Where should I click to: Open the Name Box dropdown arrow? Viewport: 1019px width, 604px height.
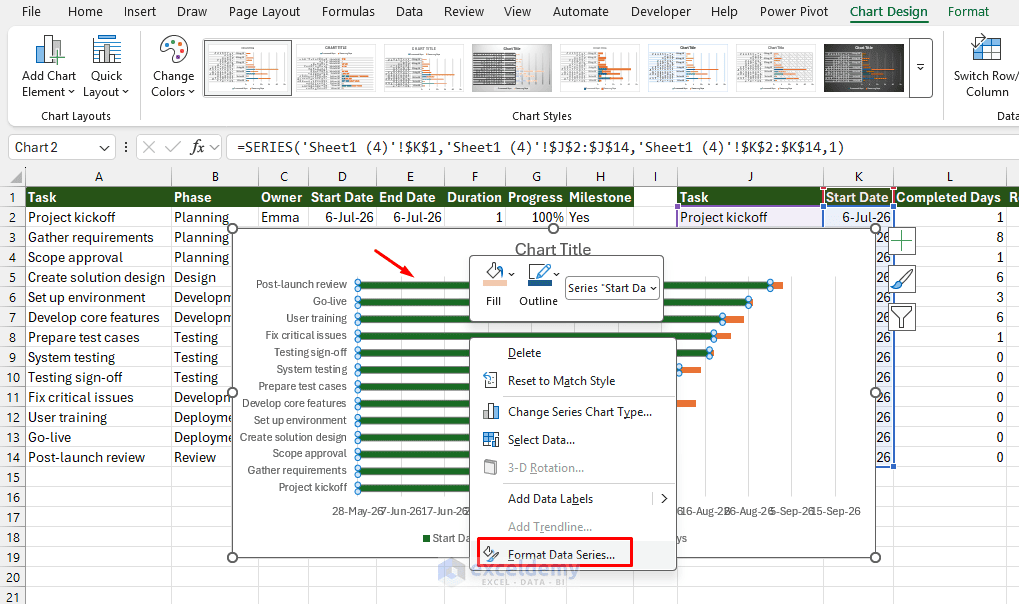[104, 148]
